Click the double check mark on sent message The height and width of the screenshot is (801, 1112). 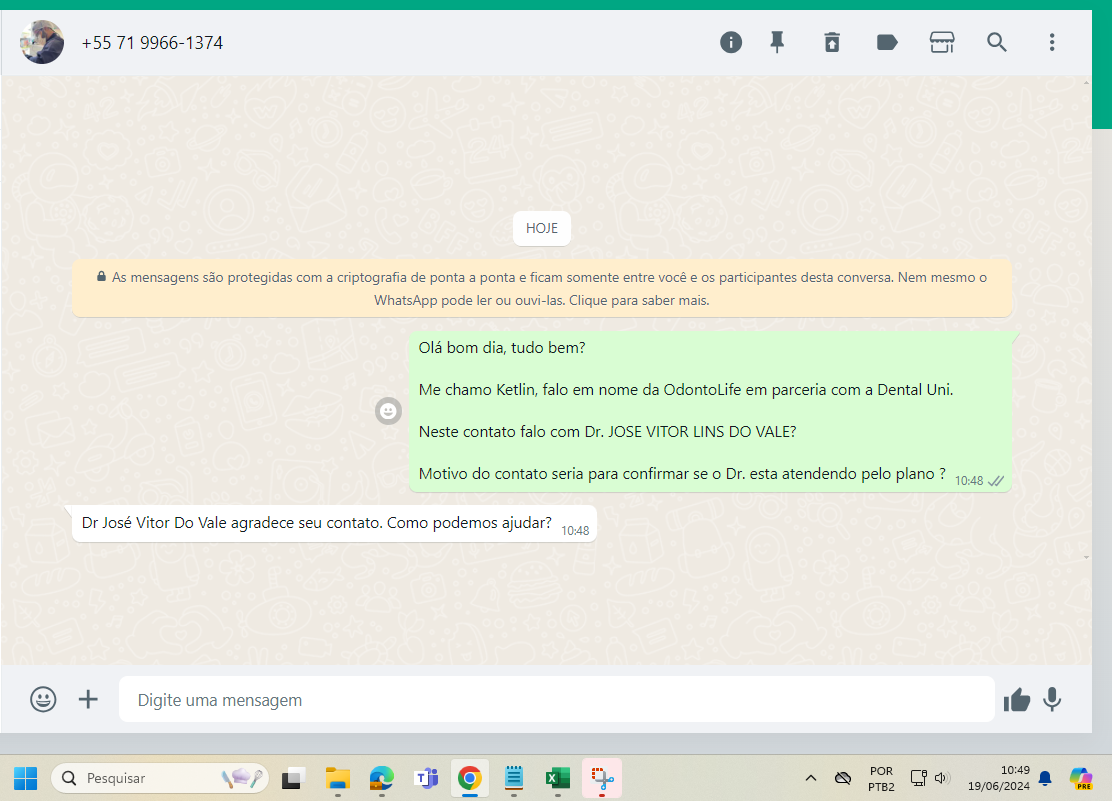tap(996, 481)
